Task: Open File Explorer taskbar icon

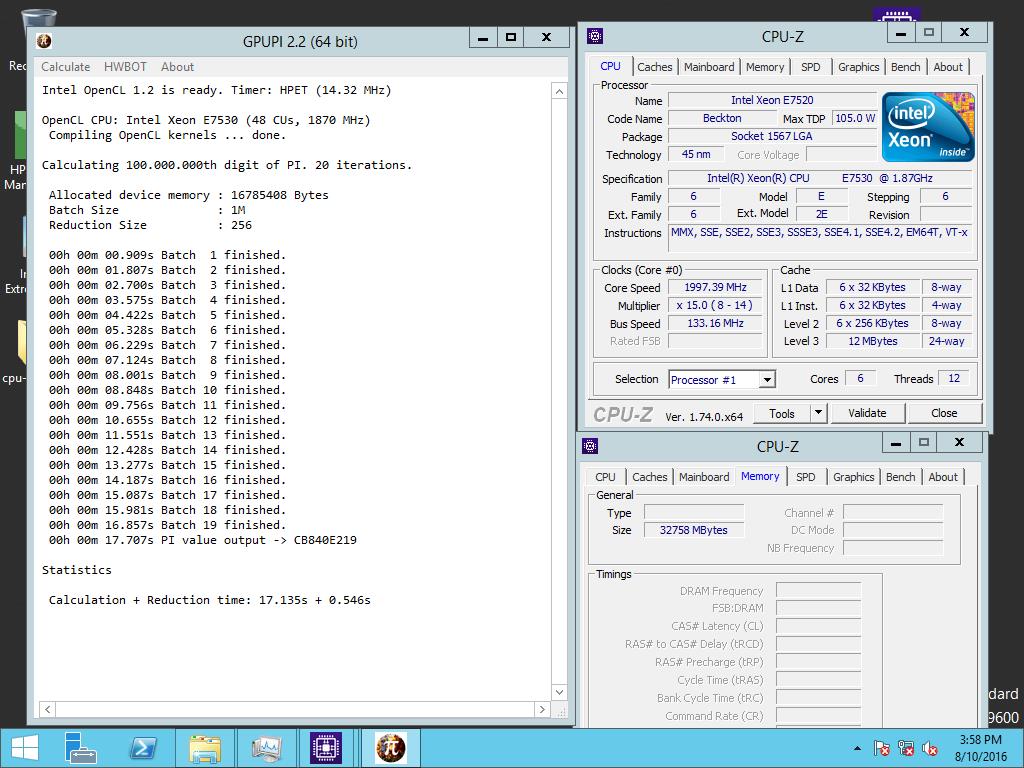Action: click(x=204, y=748)
